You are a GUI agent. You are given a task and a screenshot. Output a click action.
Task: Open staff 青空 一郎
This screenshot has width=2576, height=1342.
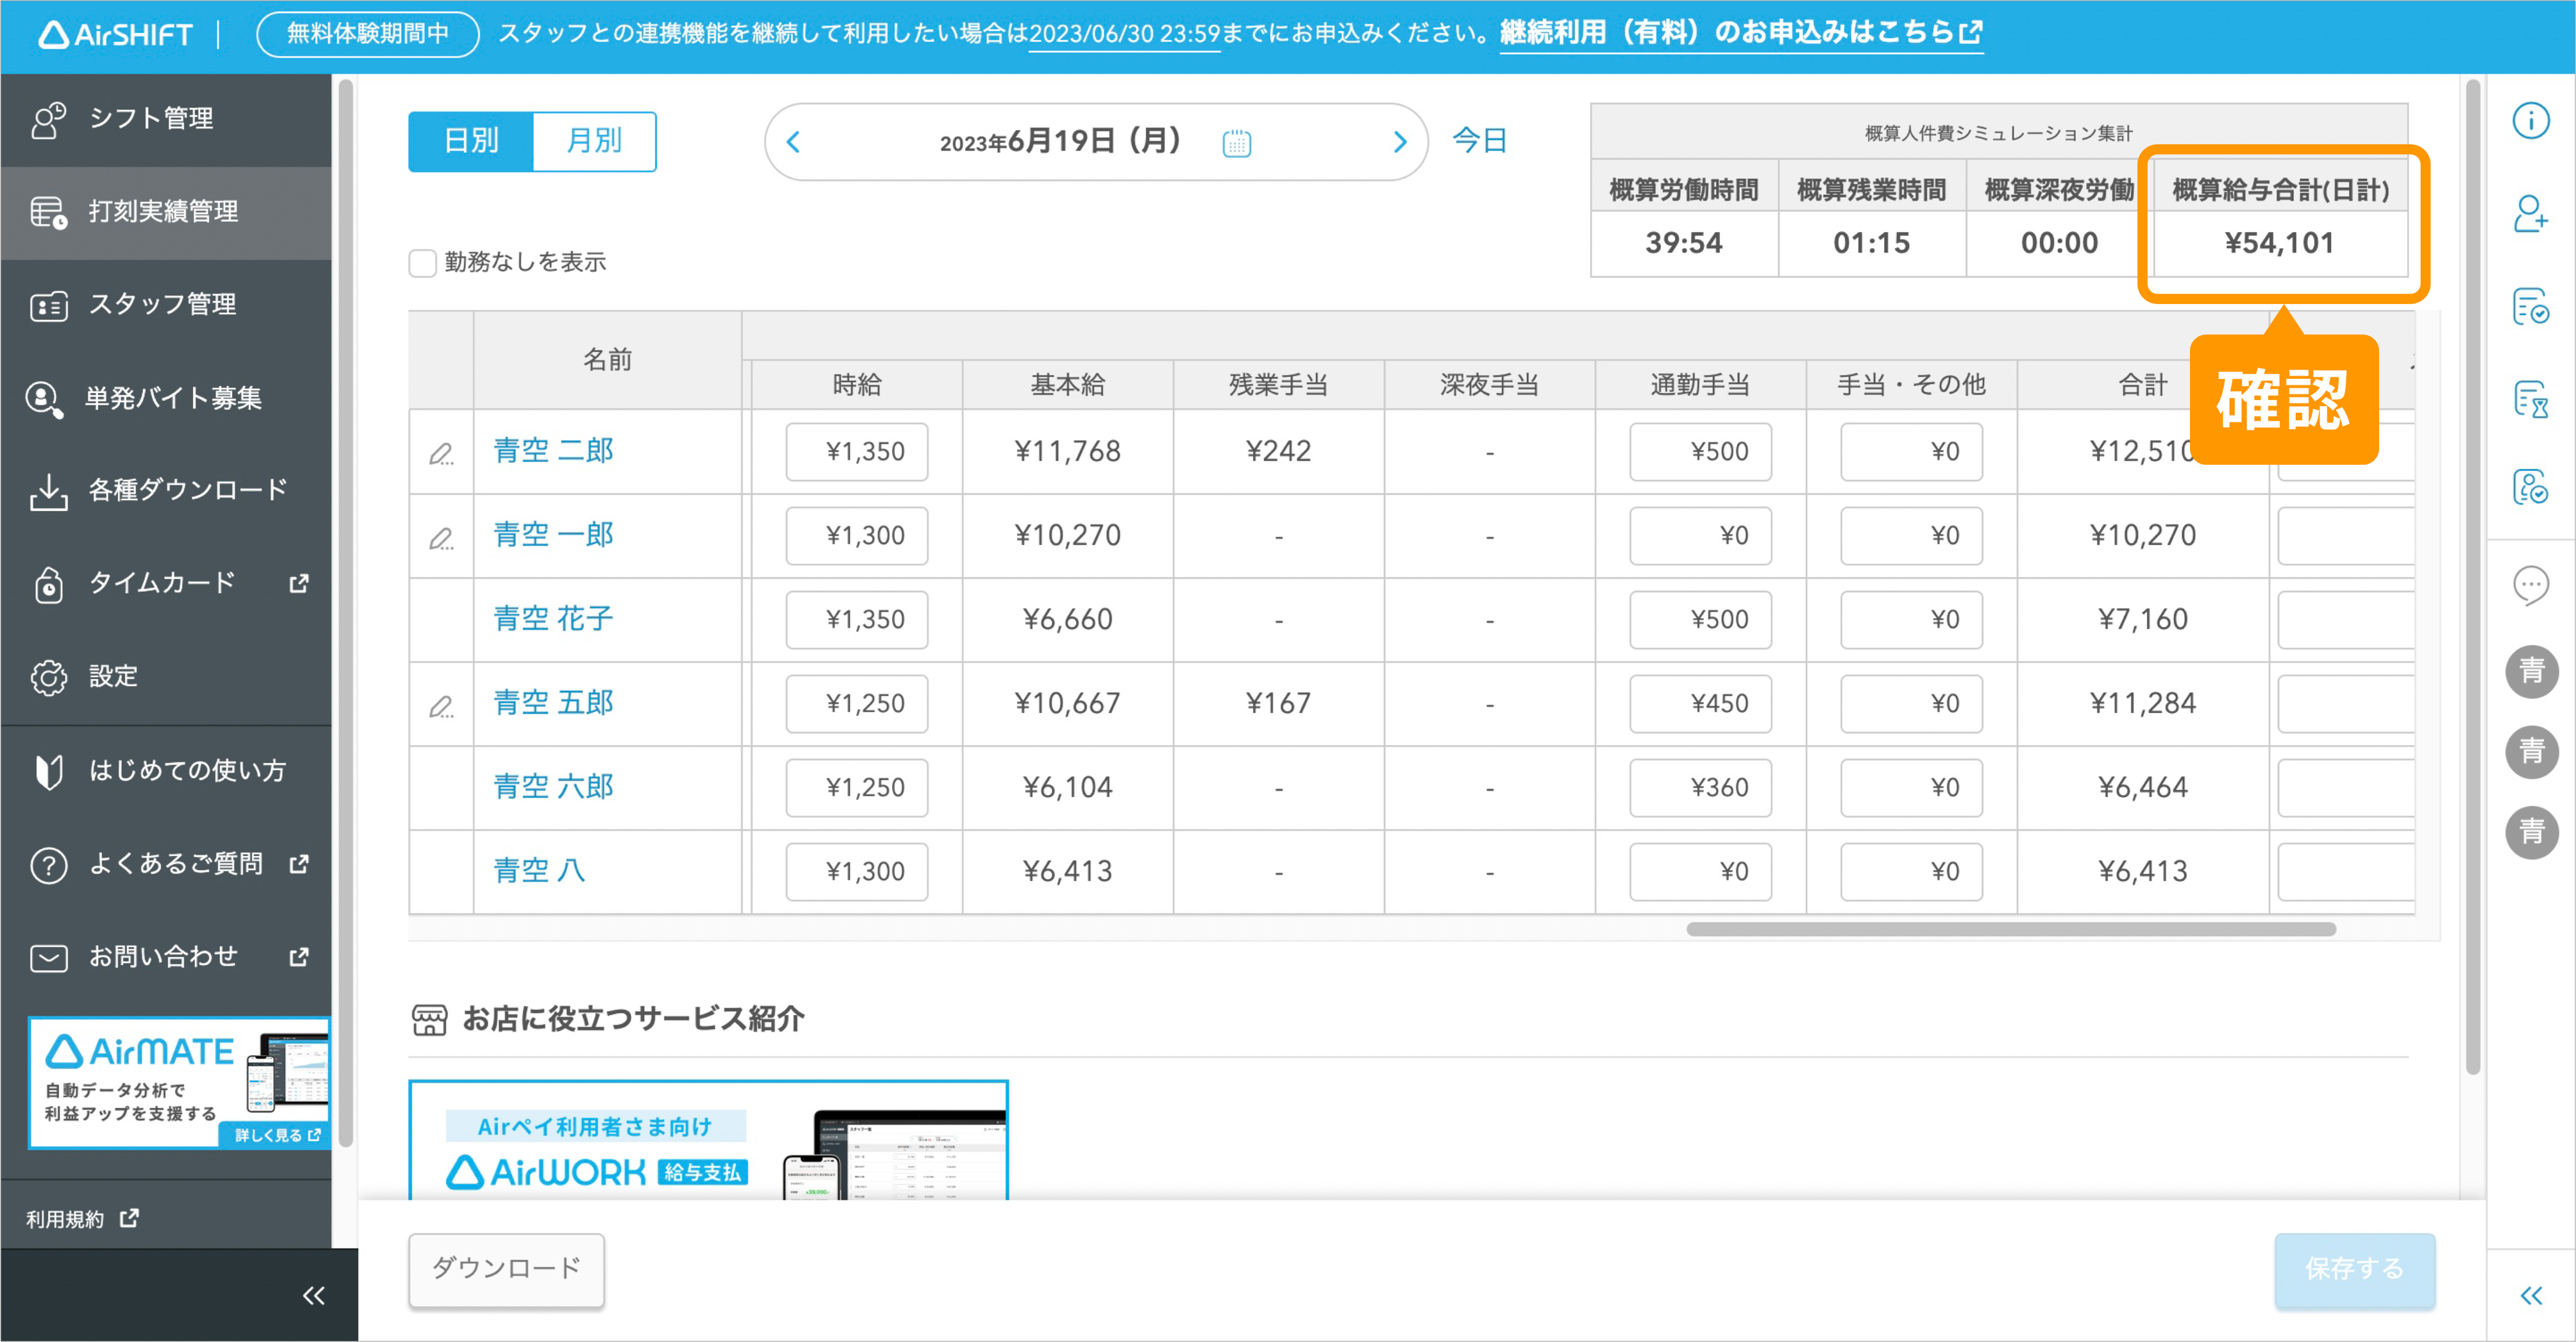[553, 535]
